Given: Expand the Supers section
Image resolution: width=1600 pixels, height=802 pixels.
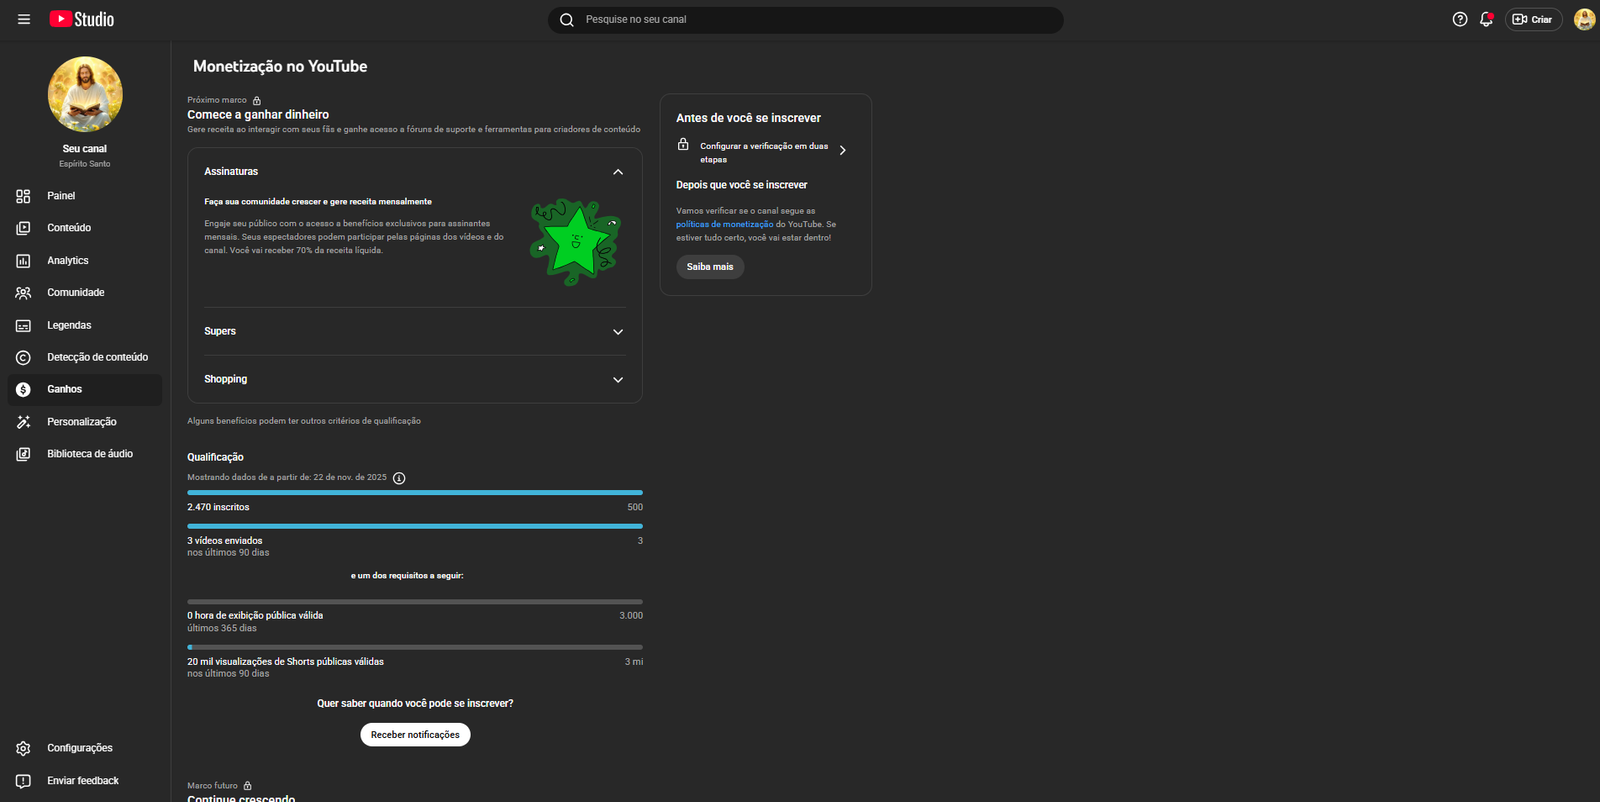Looking at the screenshot, I should 618,332.
